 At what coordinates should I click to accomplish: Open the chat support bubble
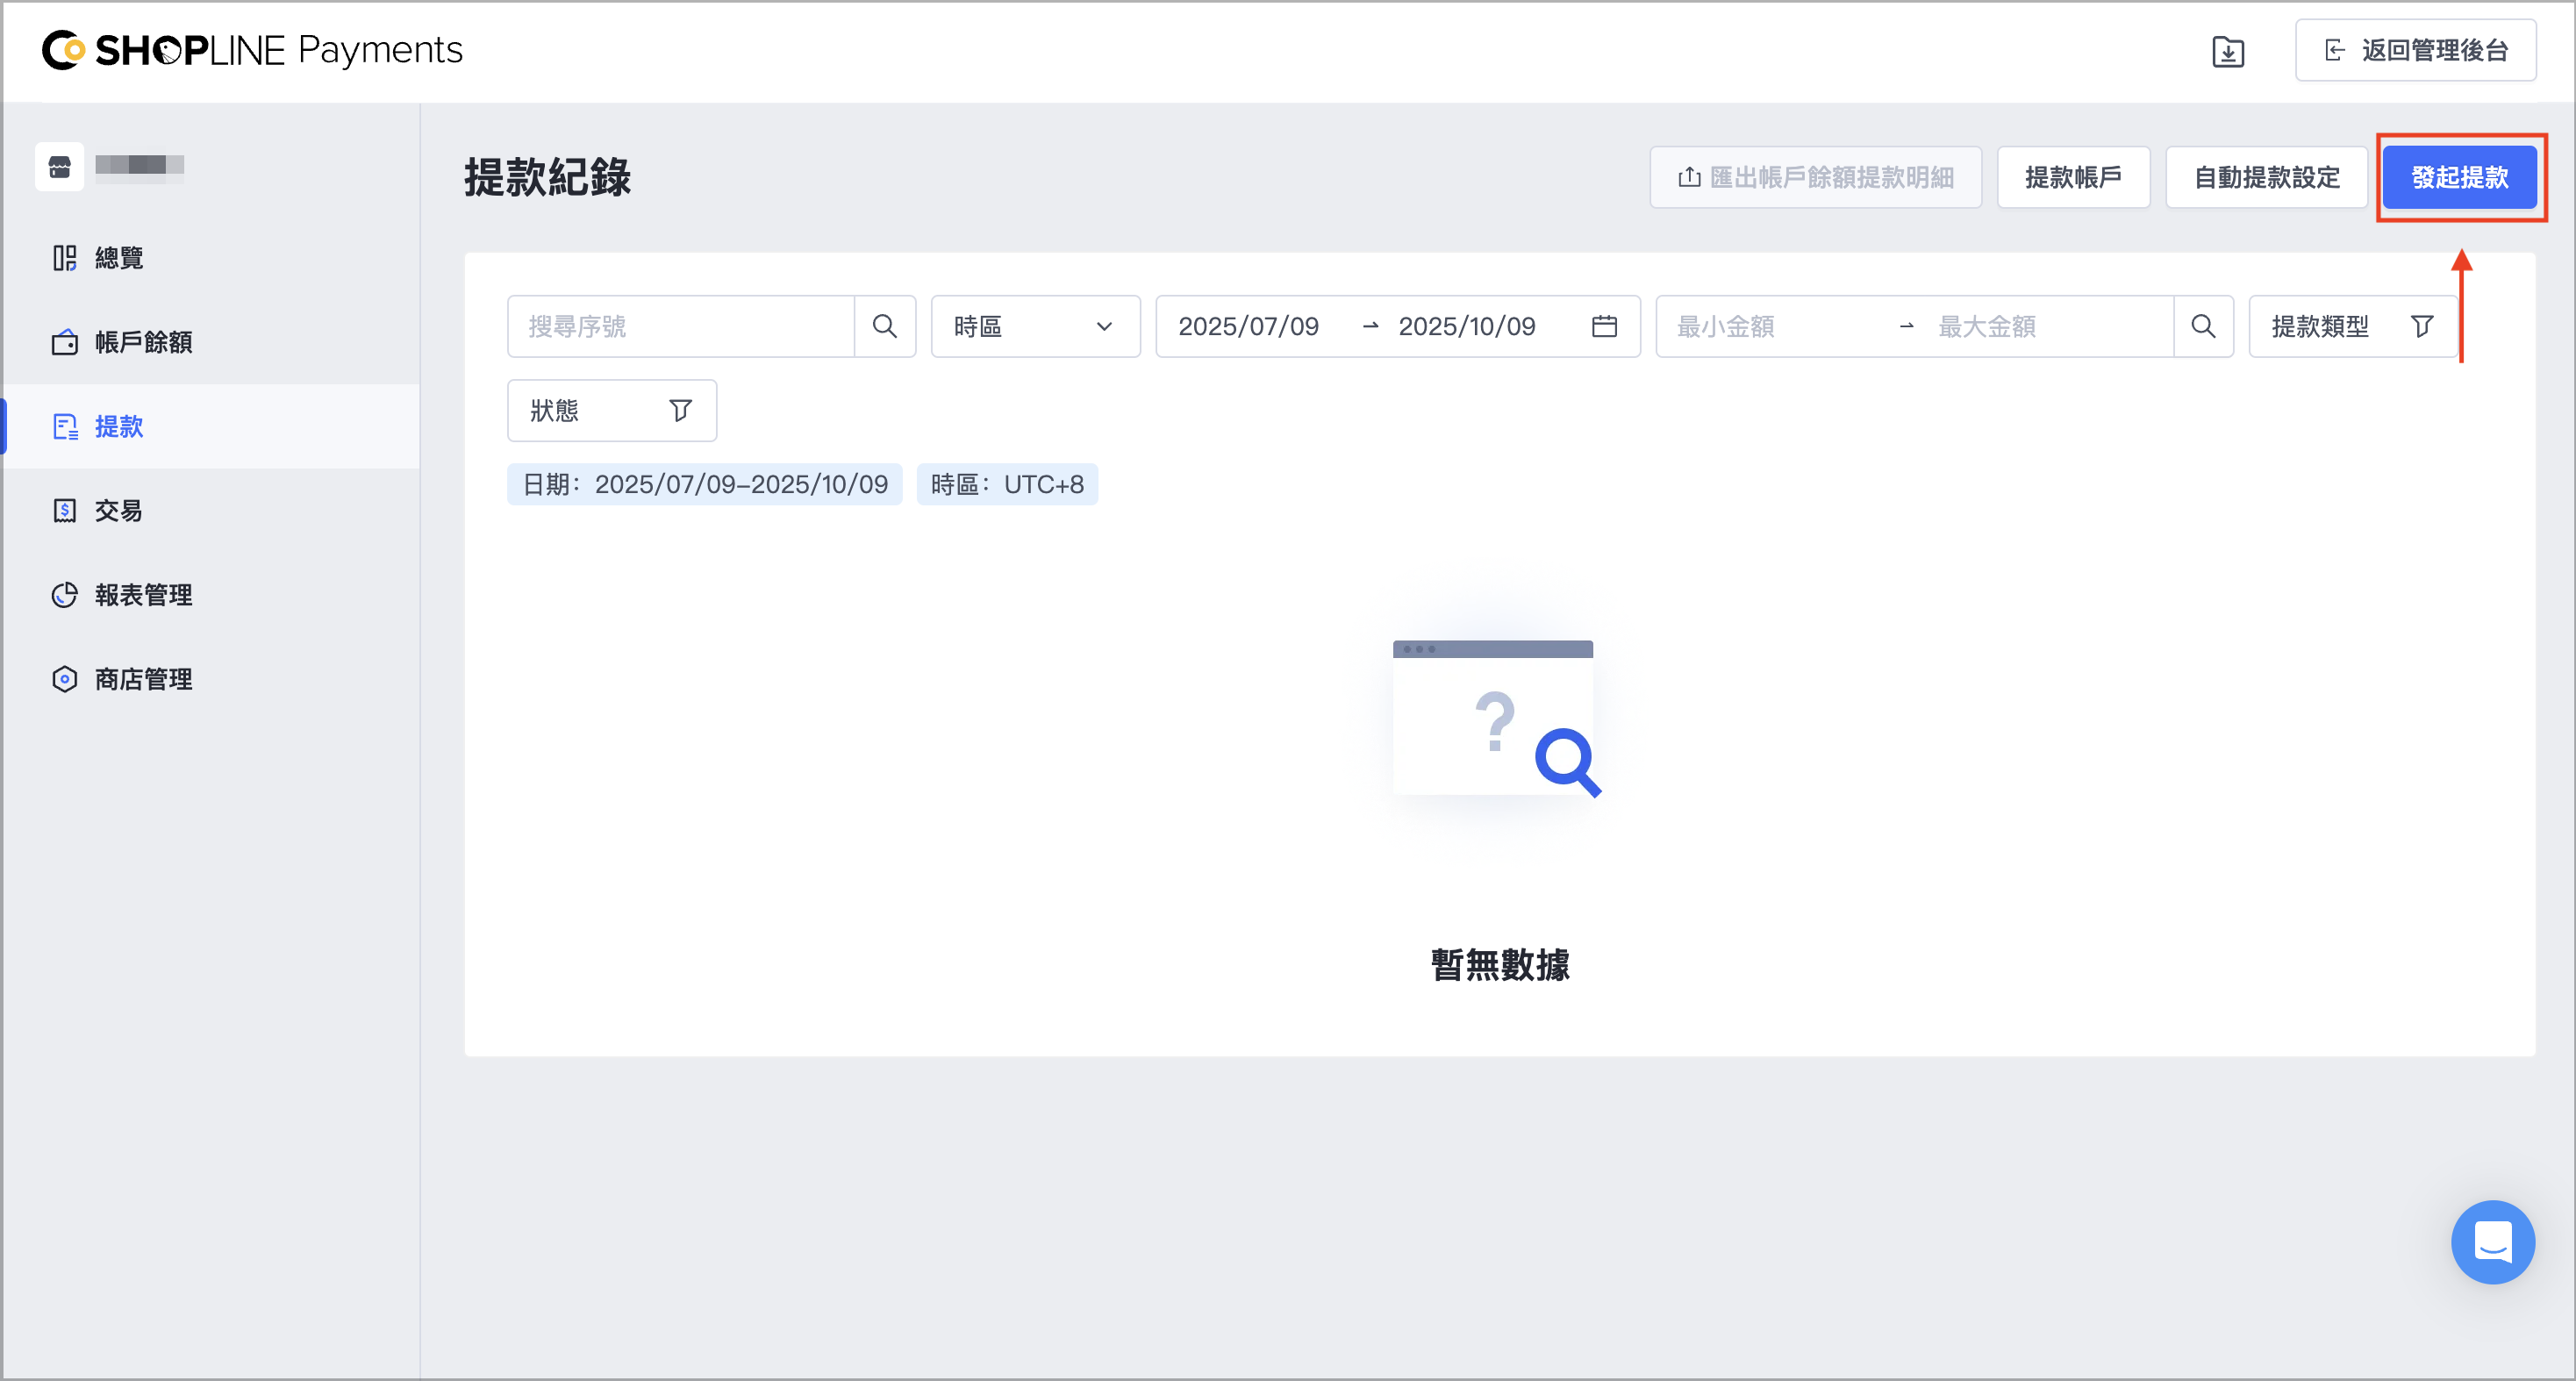[2492, 1242]
